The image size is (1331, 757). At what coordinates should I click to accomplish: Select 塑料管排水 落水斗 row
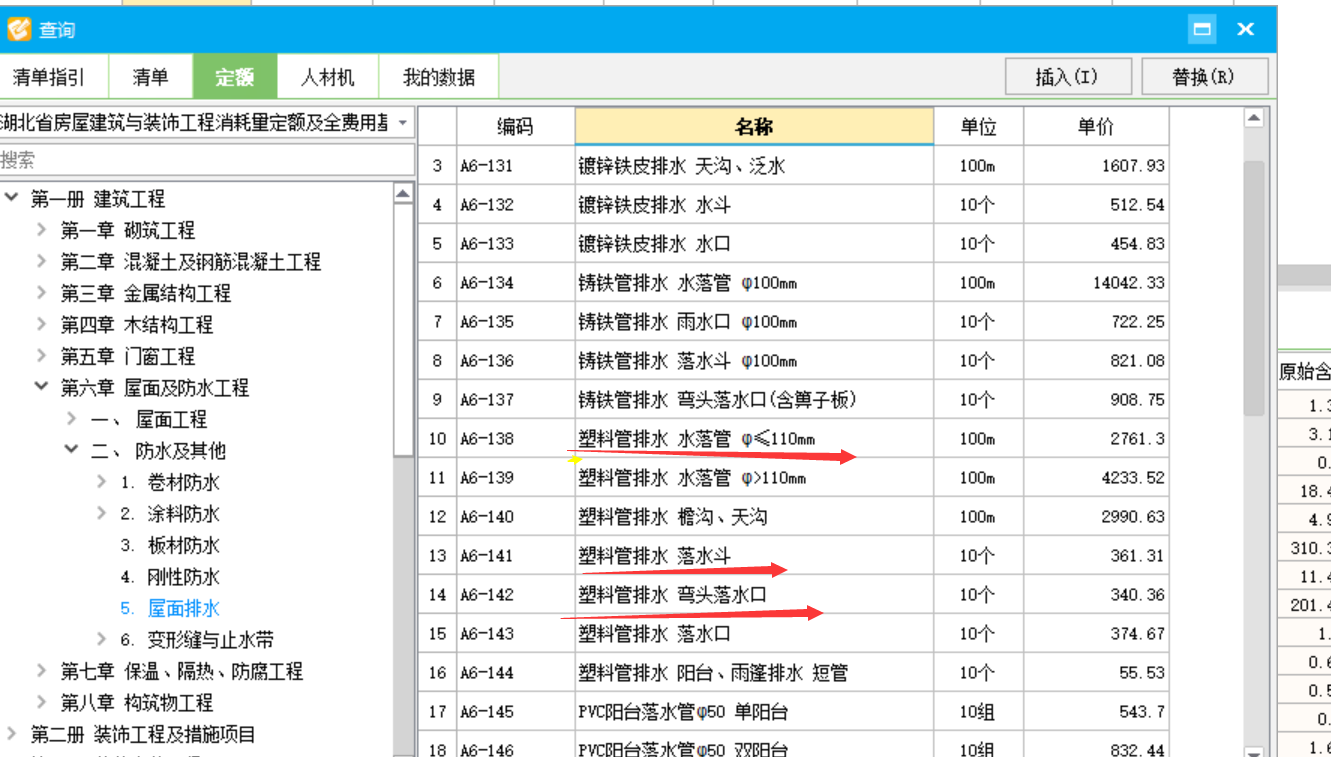pos(794,556)
